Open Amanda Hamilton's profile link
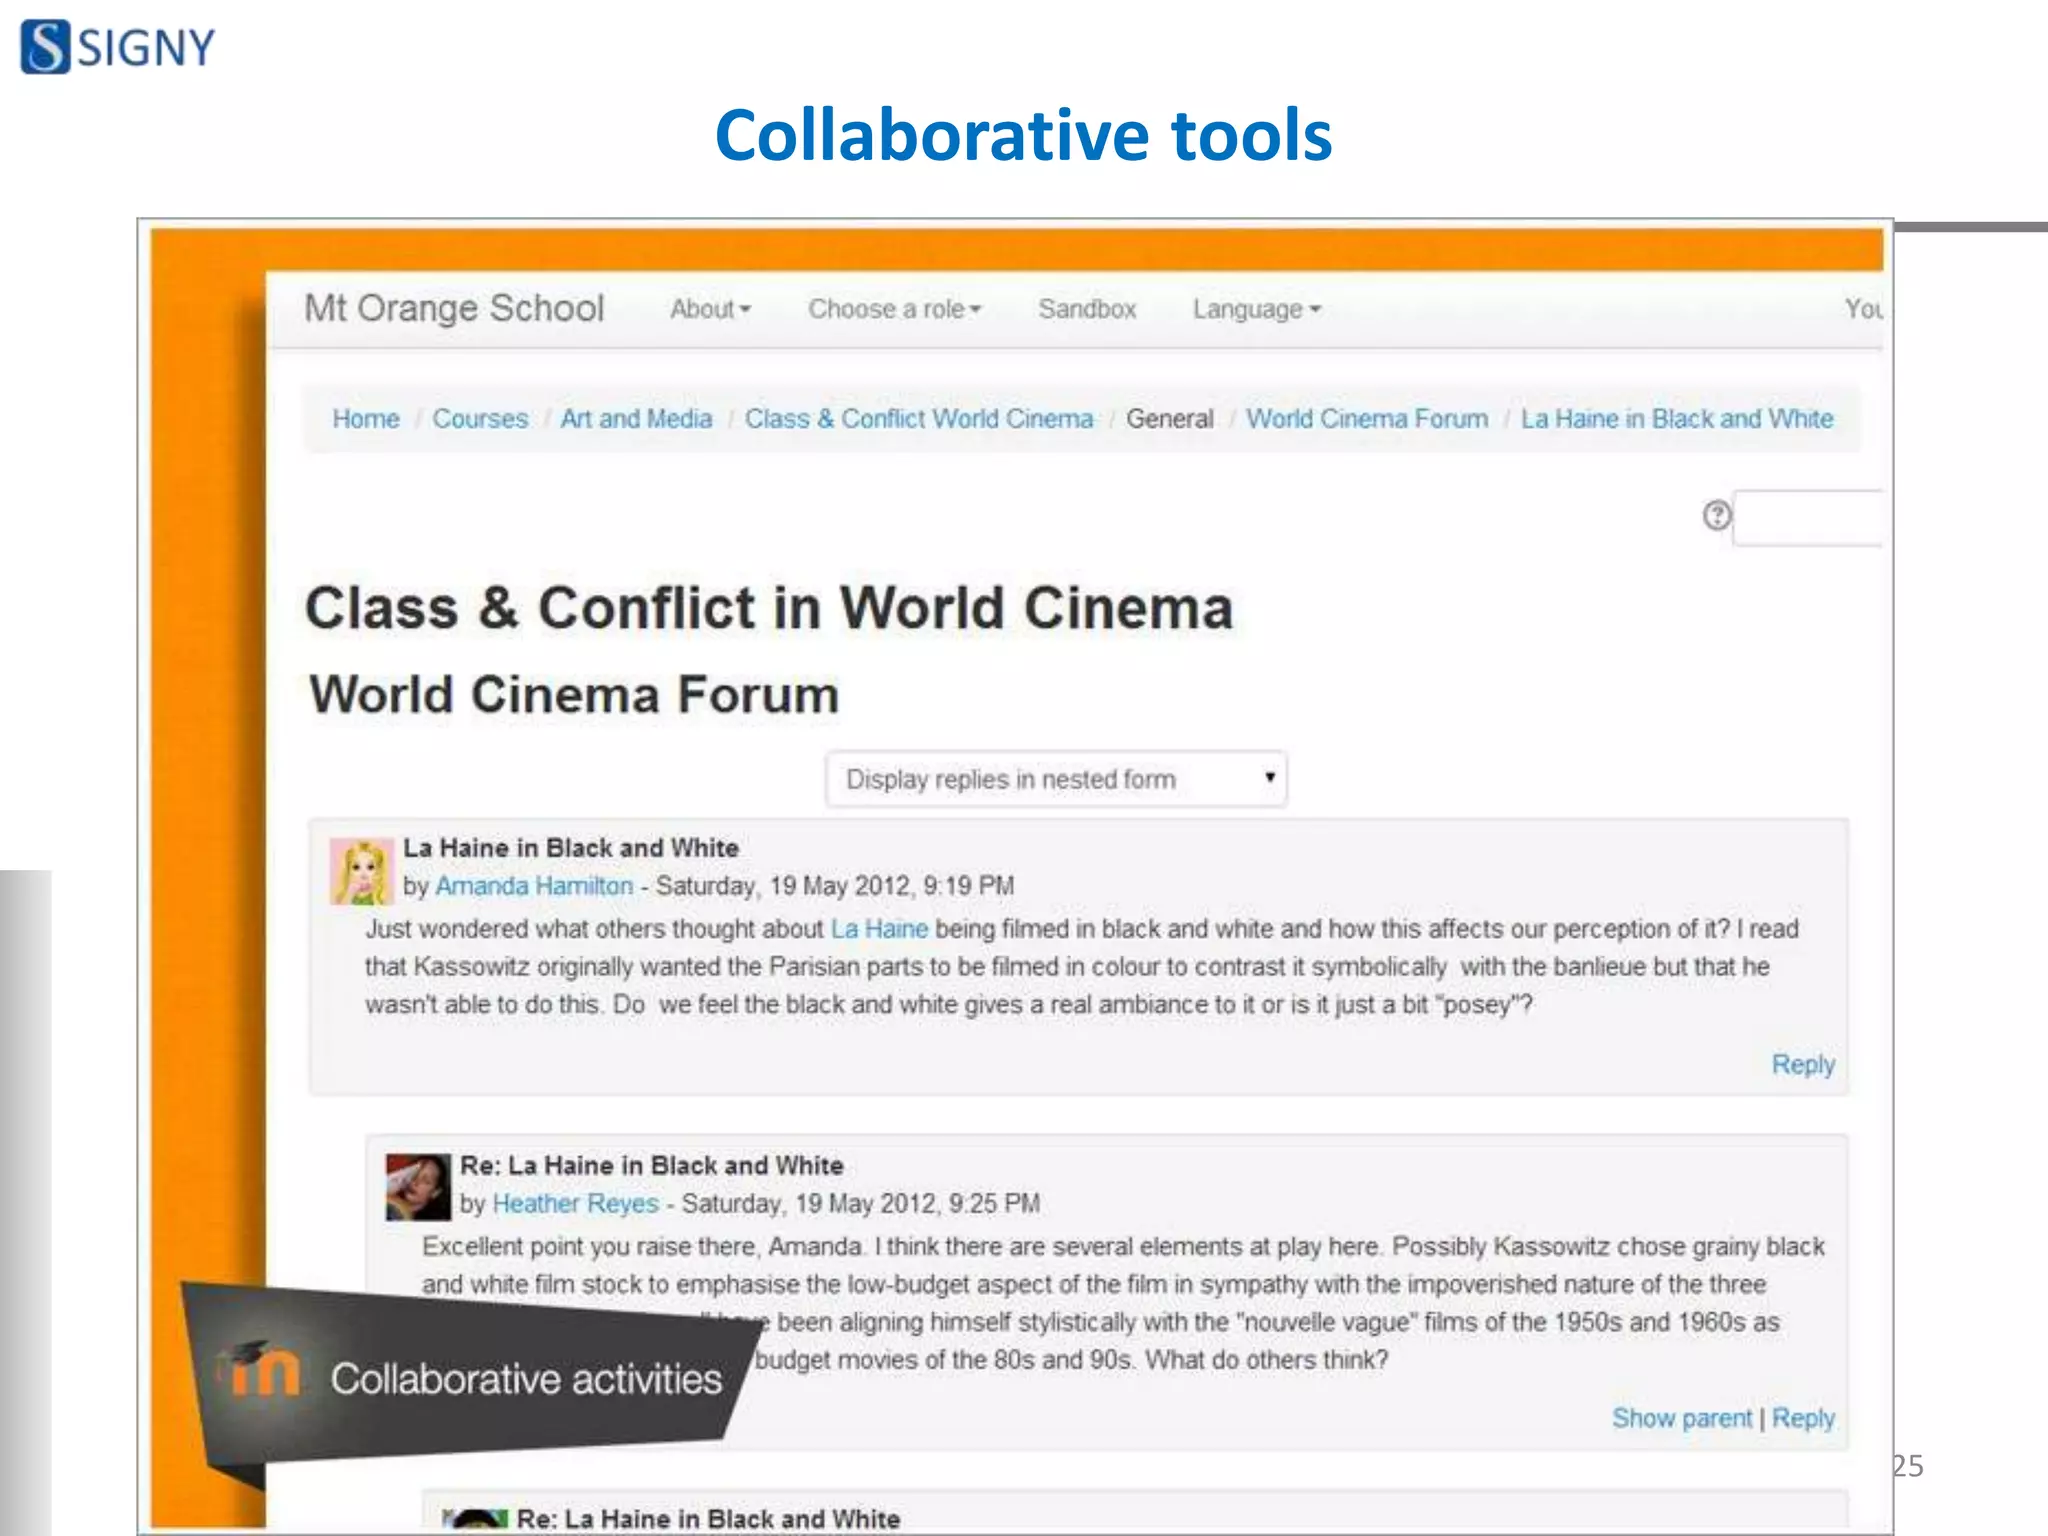The width and height of the screenshot is (2048, 1536). tap(534, 886)
